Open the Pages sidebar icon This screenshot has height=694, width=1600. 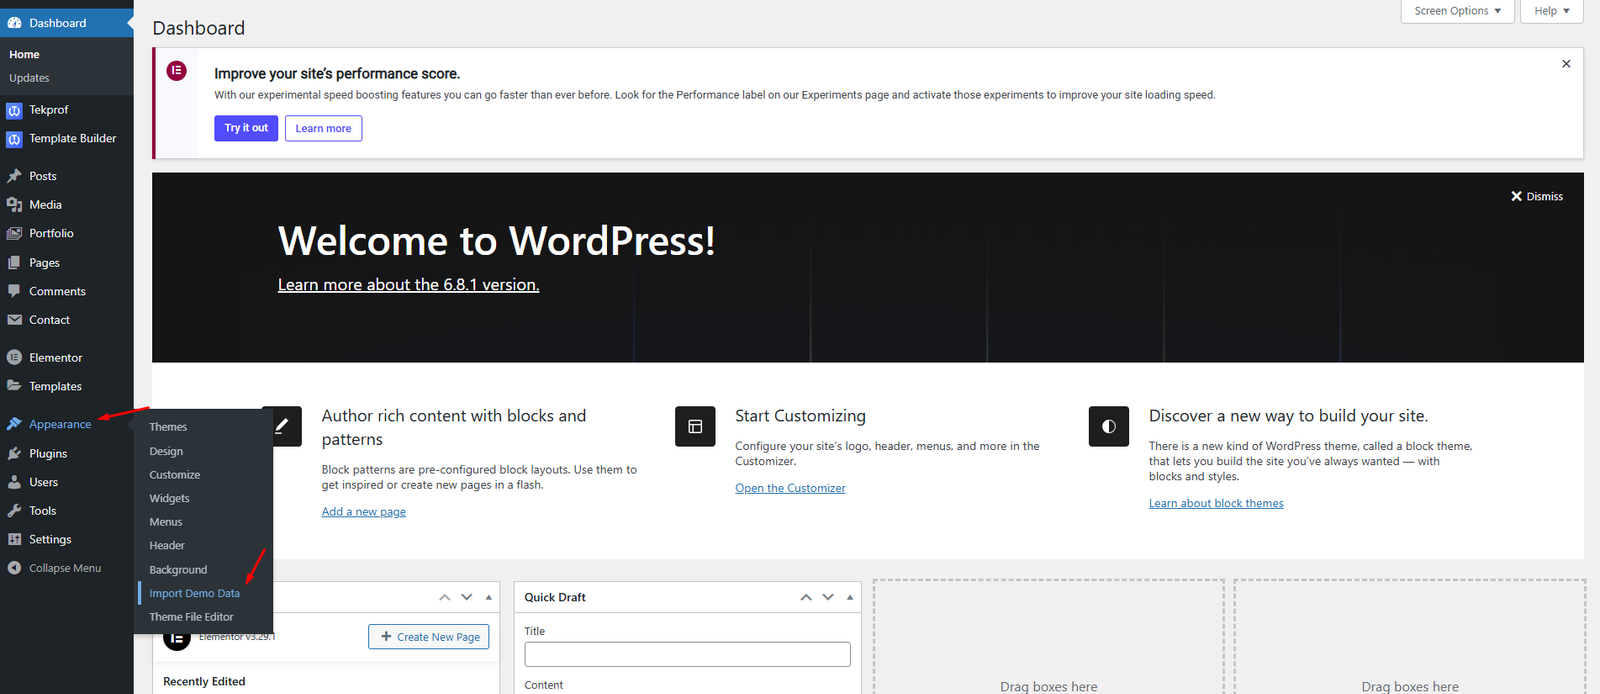point(14,263)
